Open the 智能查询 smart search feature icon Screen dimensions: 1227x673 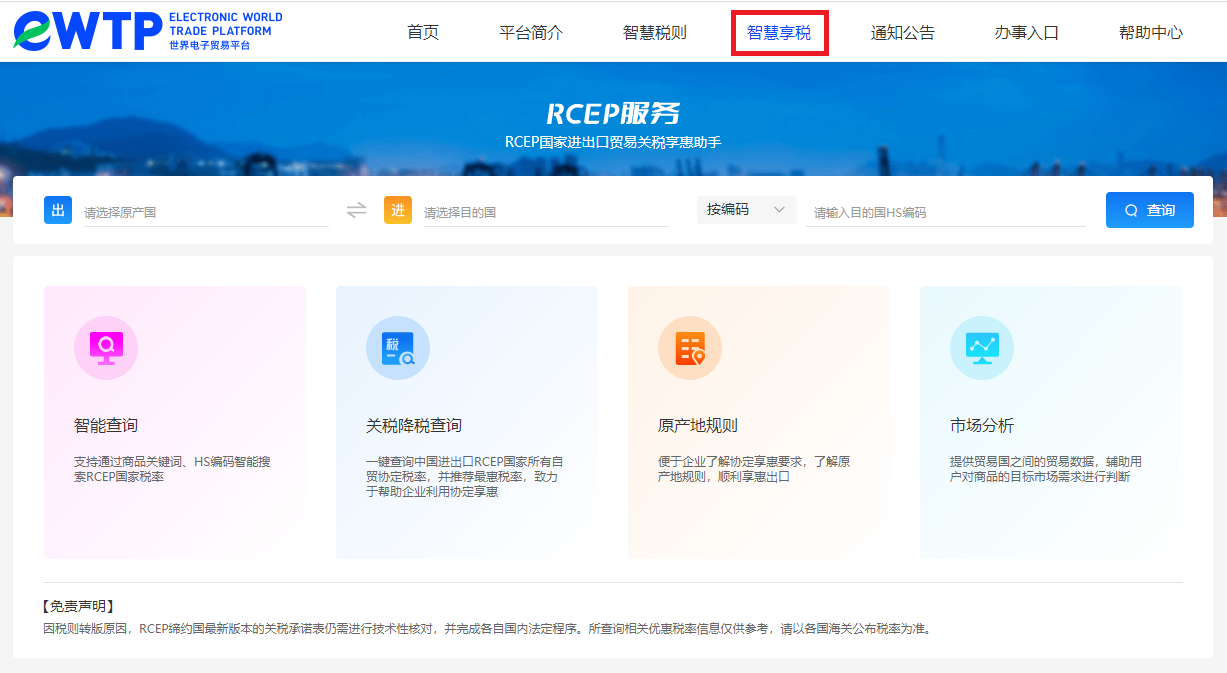point(106,347)
